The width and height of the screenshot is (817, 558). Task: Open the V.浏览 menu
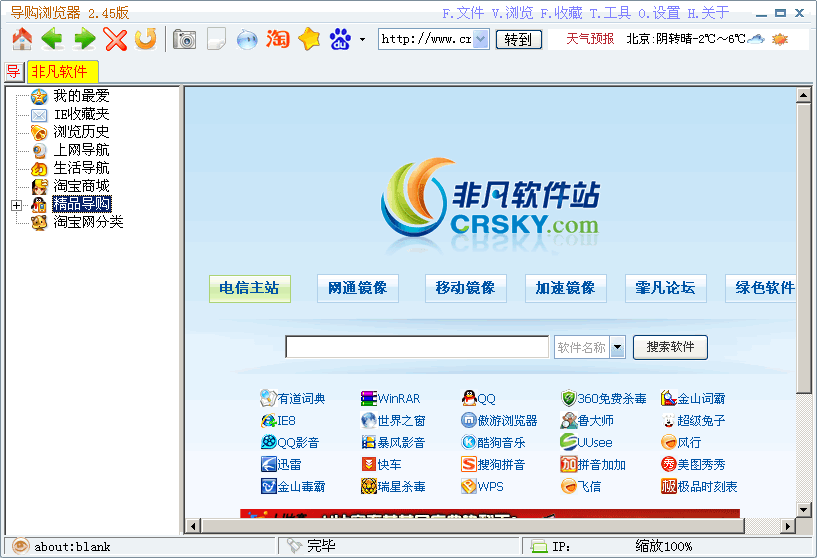coord(512,13)
